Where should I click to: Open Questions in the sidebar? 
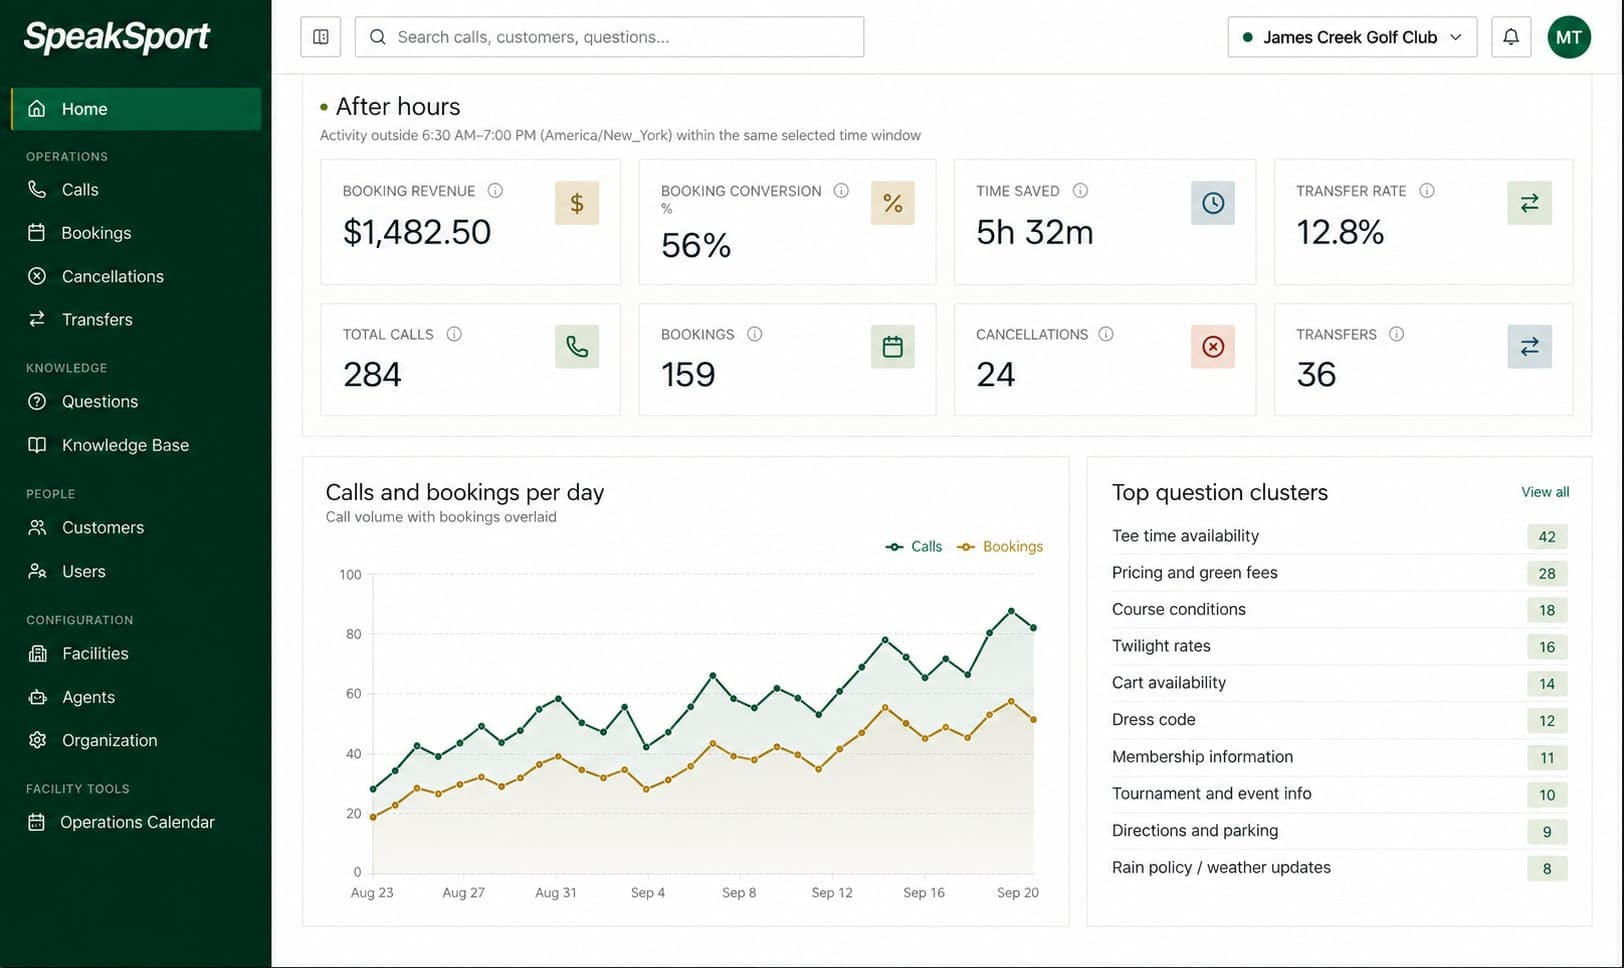coord(136,401)
